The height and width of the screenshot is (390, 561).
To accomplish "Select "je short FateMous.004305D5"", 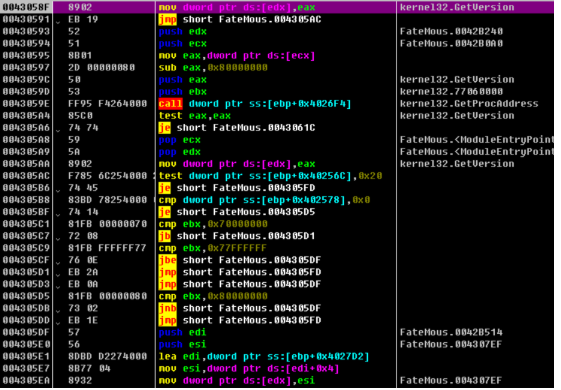I will coord(237,212).
